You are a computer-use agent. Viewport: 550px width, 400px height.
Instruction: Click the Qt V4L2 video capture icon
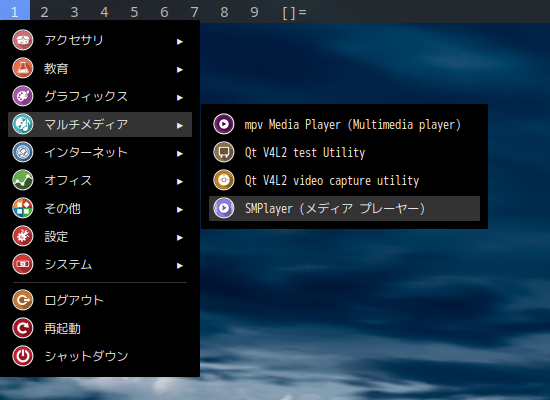tap(224, 180)
